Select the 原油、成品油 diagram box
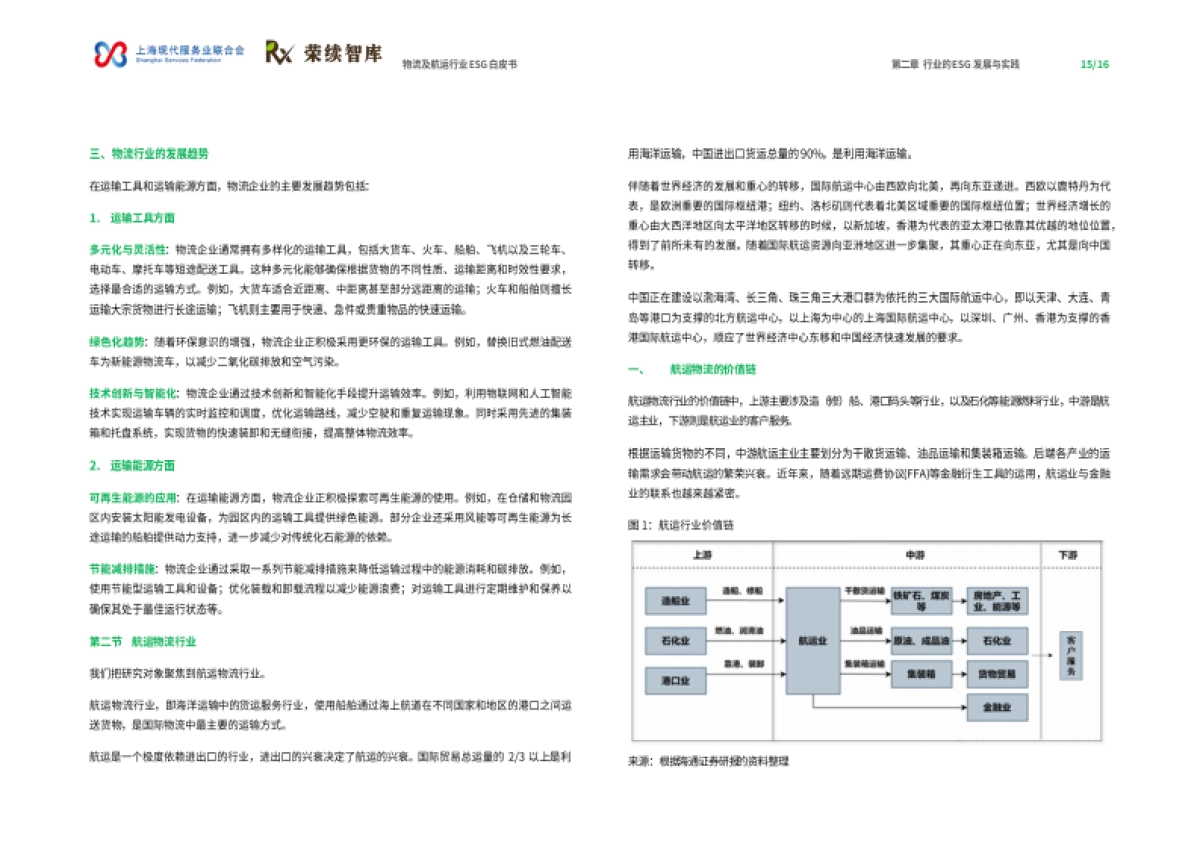This screenshot has width=1200, height=849. point(923,641)
